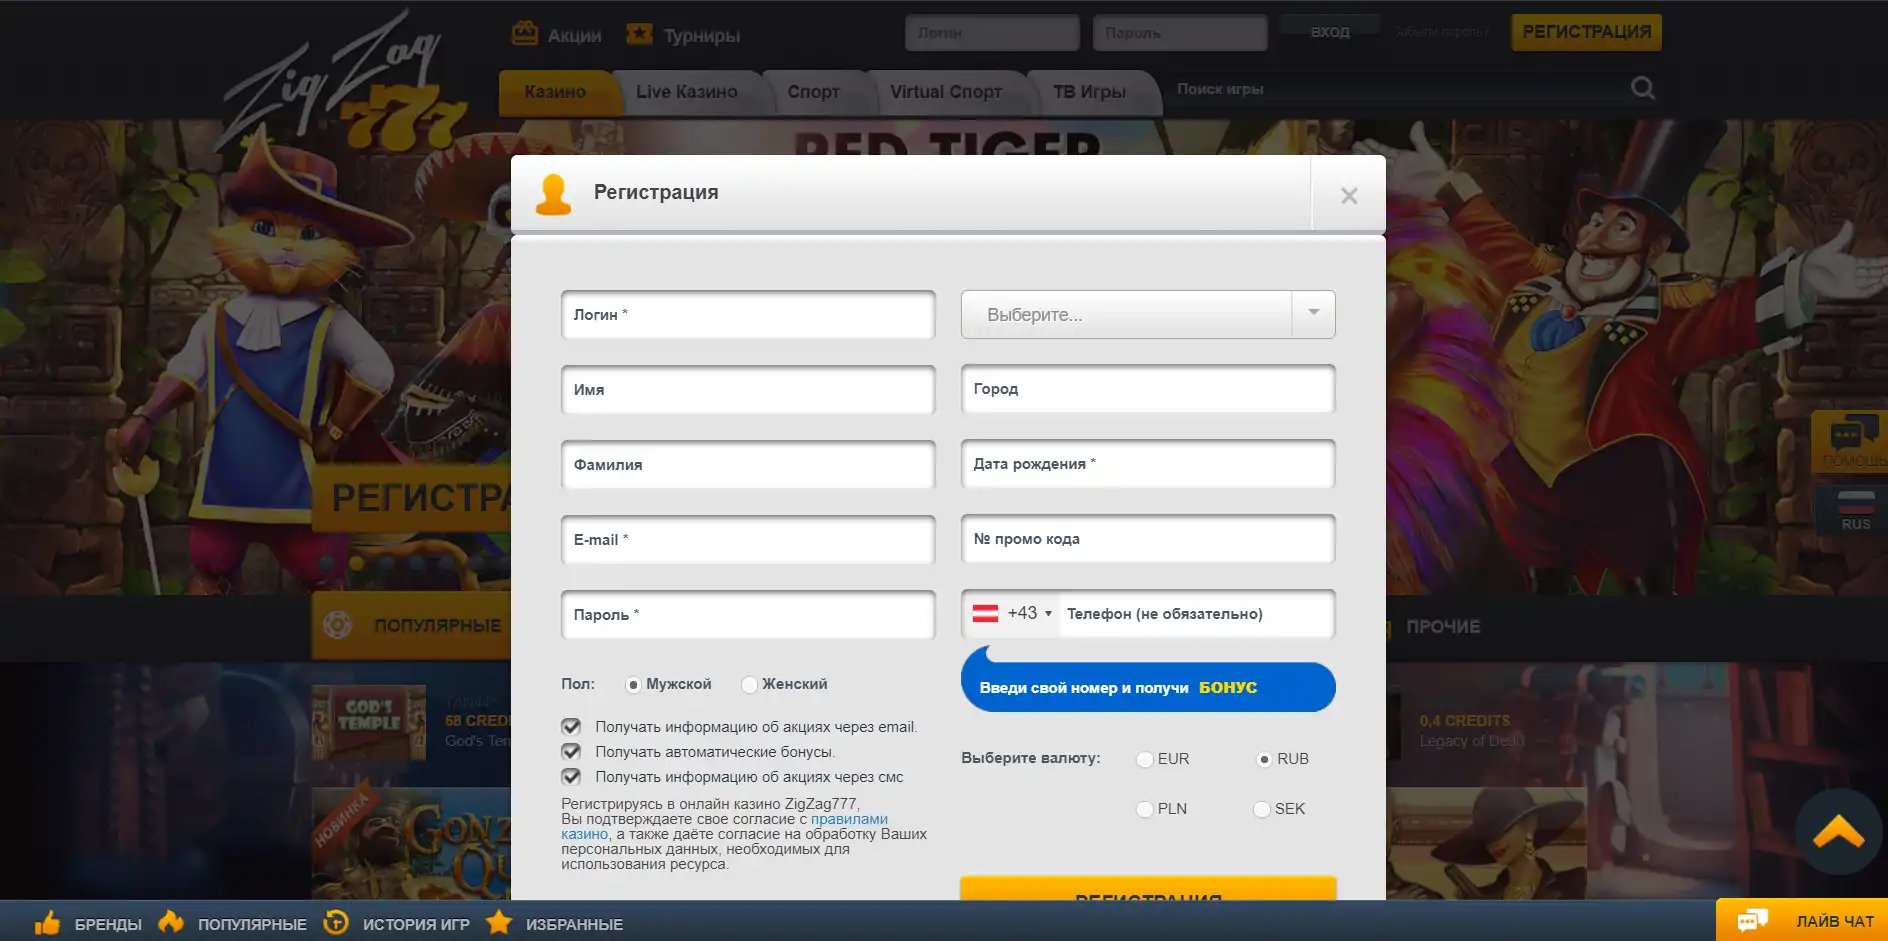Switch to Live Казино tab
Screen dimensions: 1888x941
tap(686, 92)
